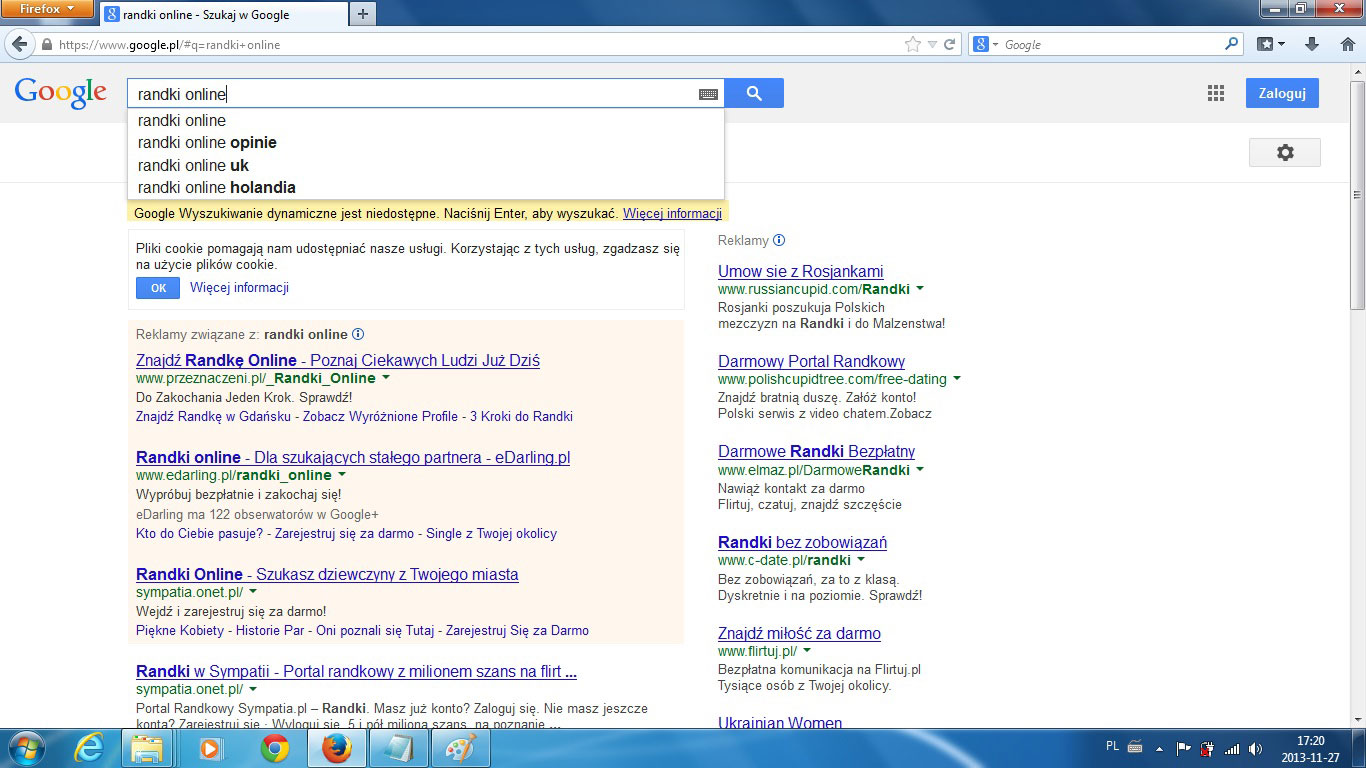The height and width of the screenshot is (768, 1366).
Task: Expand the arrow beside www.russiancupid.com/Randki
Action: click(x=920, y=289)
